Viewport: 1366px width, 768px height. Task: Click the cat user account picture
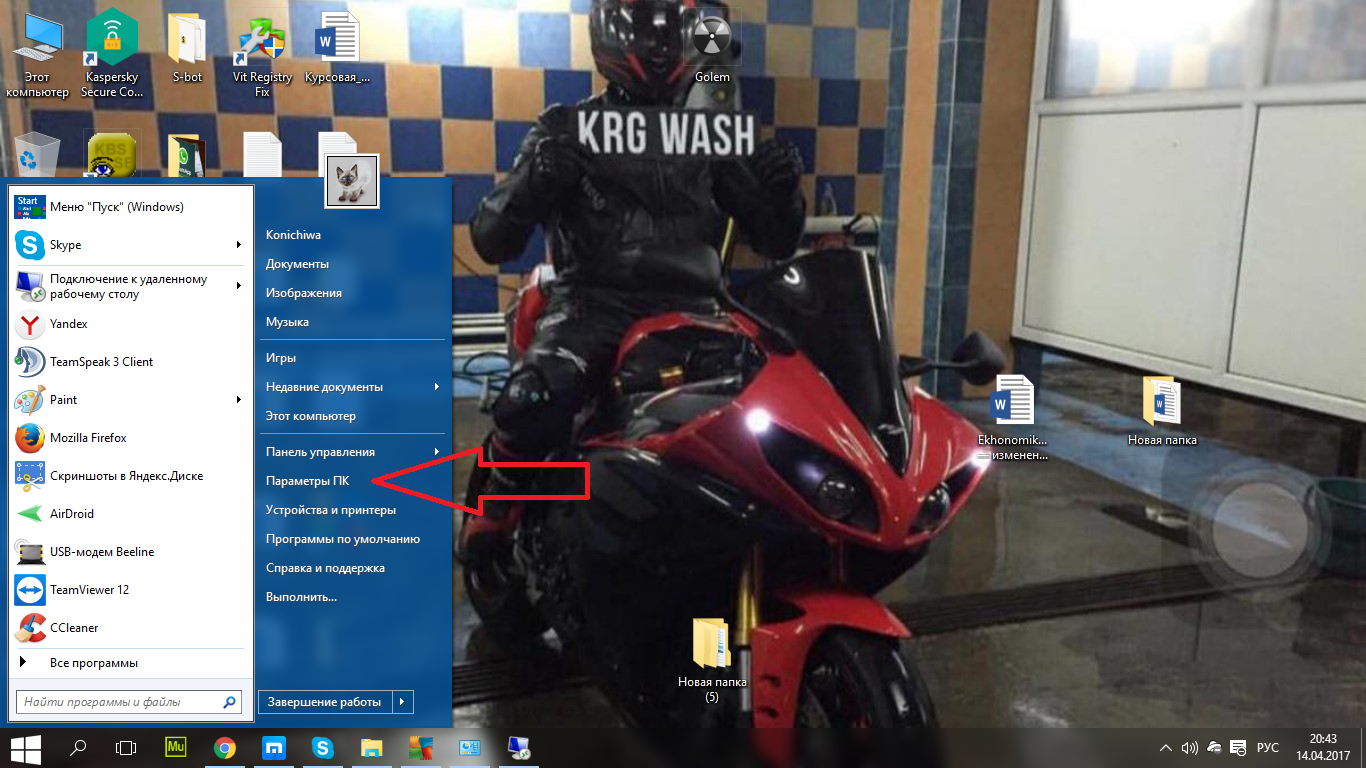(x=353, y=182)
